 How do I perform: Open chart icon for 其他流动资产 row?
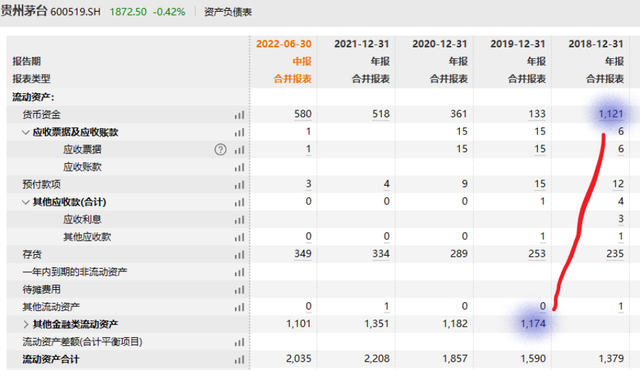pos(240,307)
